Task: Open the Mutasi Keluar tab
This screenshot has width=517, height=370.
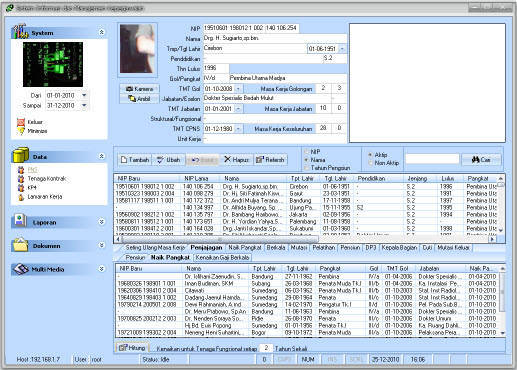Action: pos(453,248)
